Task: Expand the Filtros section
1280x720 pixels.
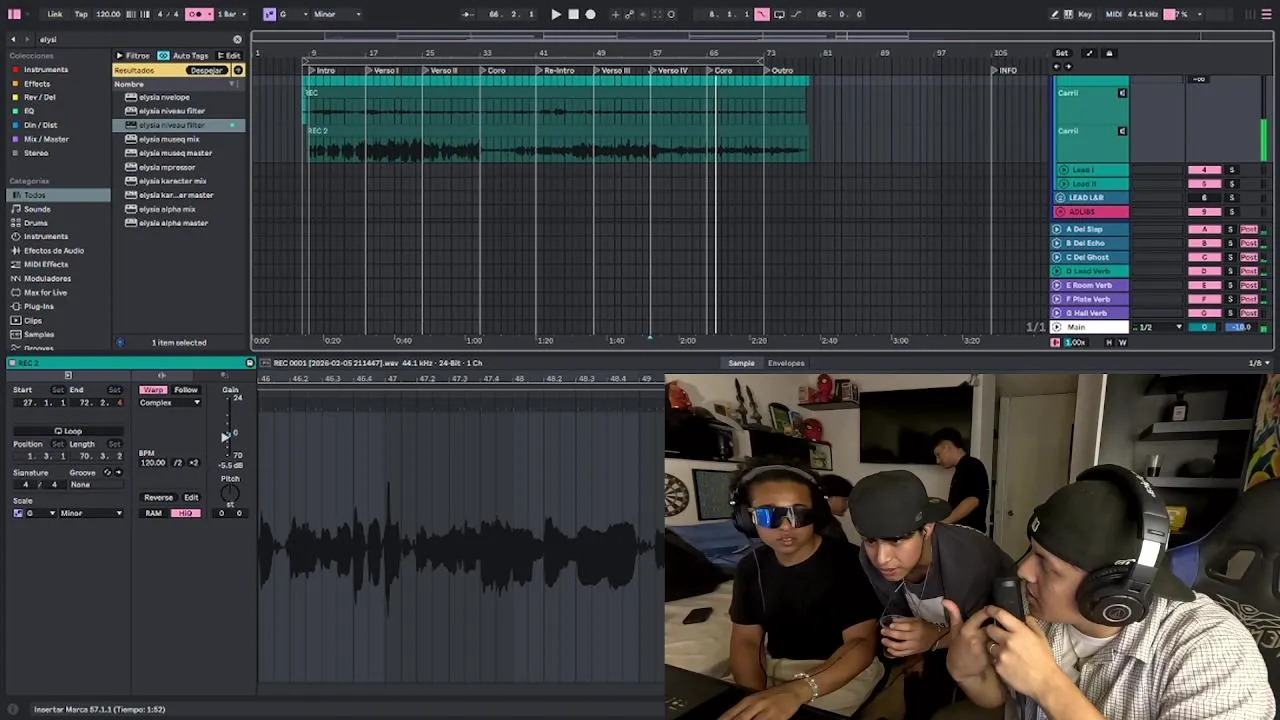Action: click(x=133, y=56)
